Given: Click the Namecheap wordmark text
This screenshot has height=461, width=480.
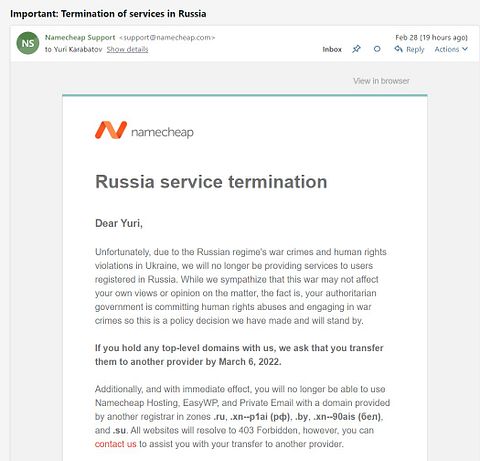Looking at the screenshot, I should pyautogui.click(x=162, y=132).
